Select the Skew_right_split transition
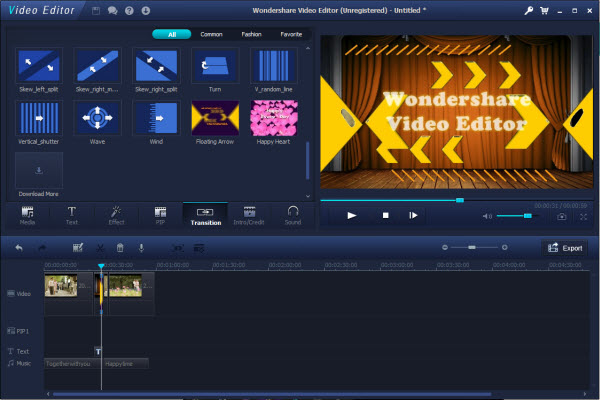Image resolution: width=600 pixels, height=400 pixels. tap(156, 65)
